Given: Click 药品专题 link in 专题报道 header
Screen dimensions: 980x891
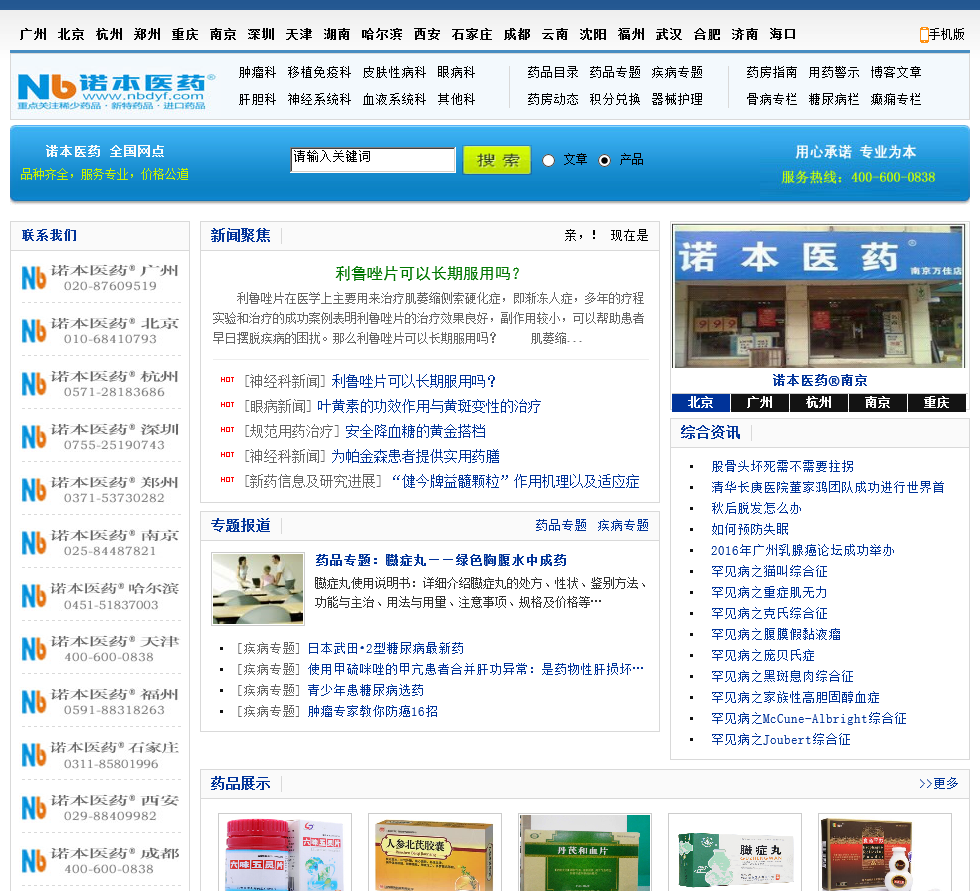Looking at the screenshot, I should click(561, 525).
